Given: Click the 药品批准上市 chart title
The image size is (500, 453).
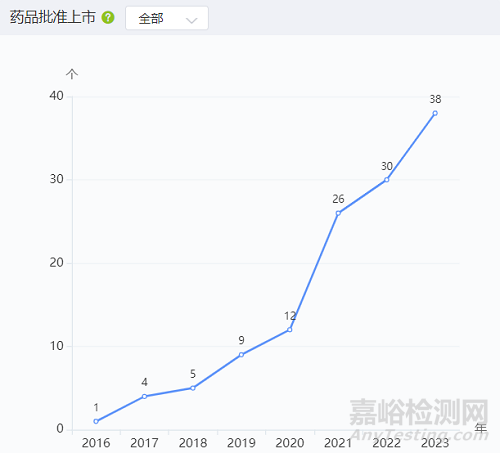Looking at the screenshot, I should click(53, 17).
